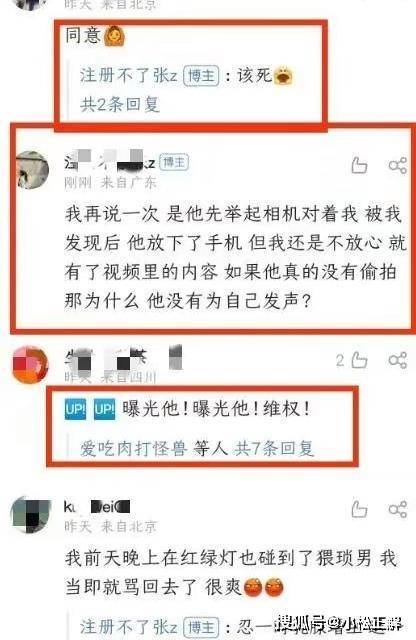Tap the first UP! badge

[76, 409]
